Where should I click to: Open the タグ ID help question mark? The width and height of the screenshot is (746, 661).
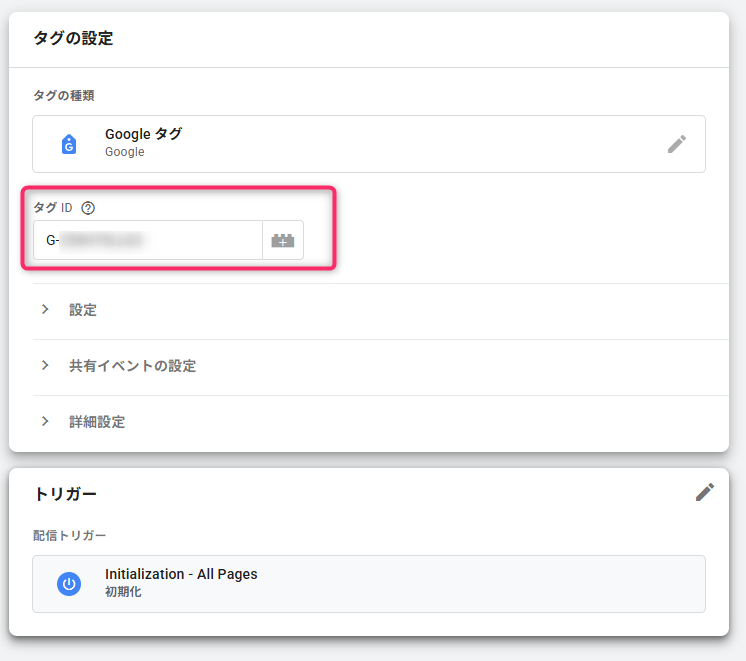[x=88, y=208]
